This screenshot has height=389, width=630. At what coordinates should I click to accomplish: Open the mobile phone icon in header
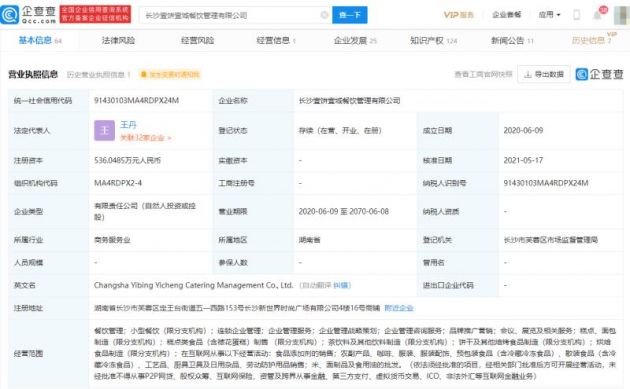pos(577,15)
